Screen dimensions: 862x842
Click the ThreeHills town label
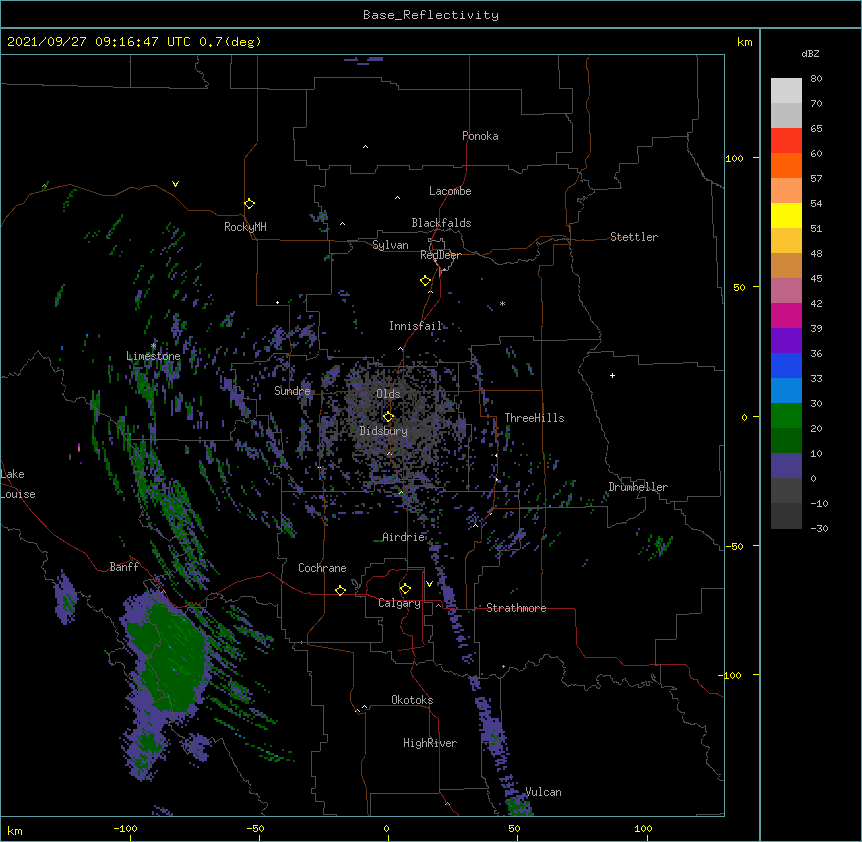[534, 418]
